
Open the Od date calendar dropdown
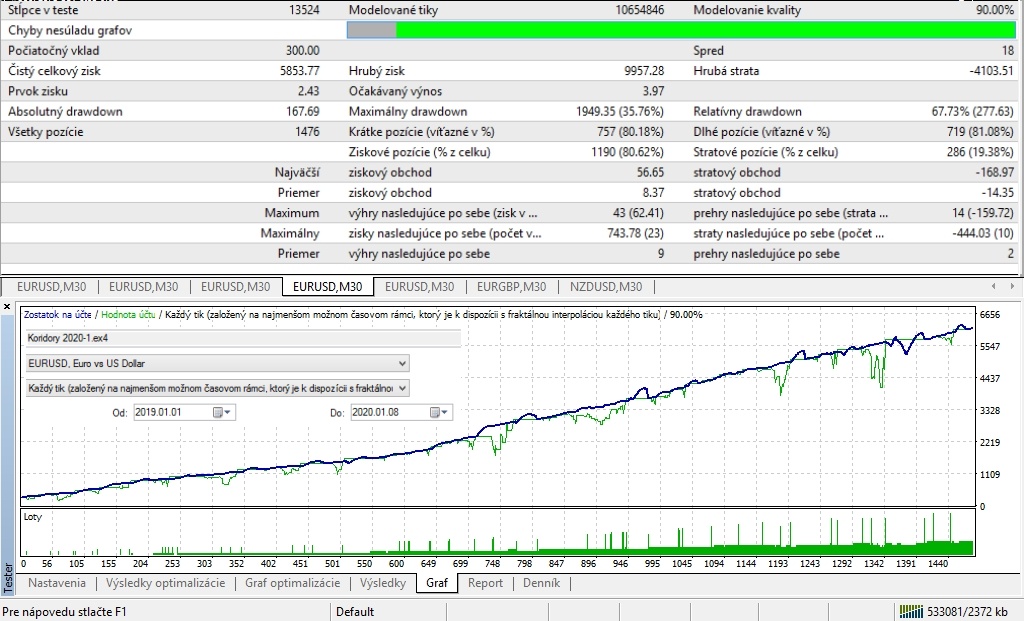(x=222, y=413)
